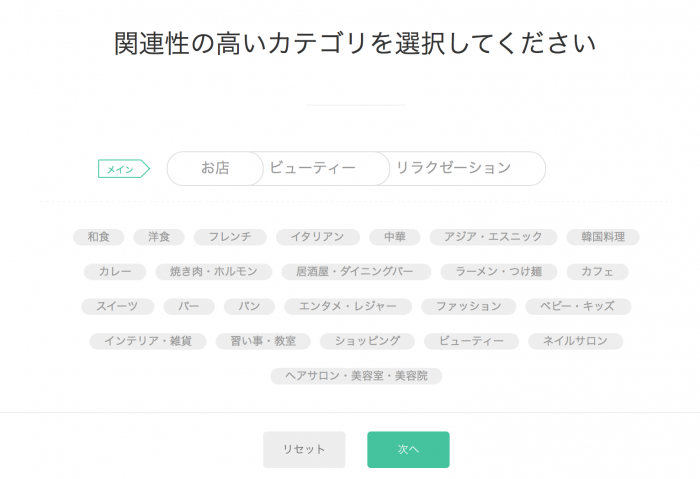Choose the フレンチ category tag

(x=230, y=237)
